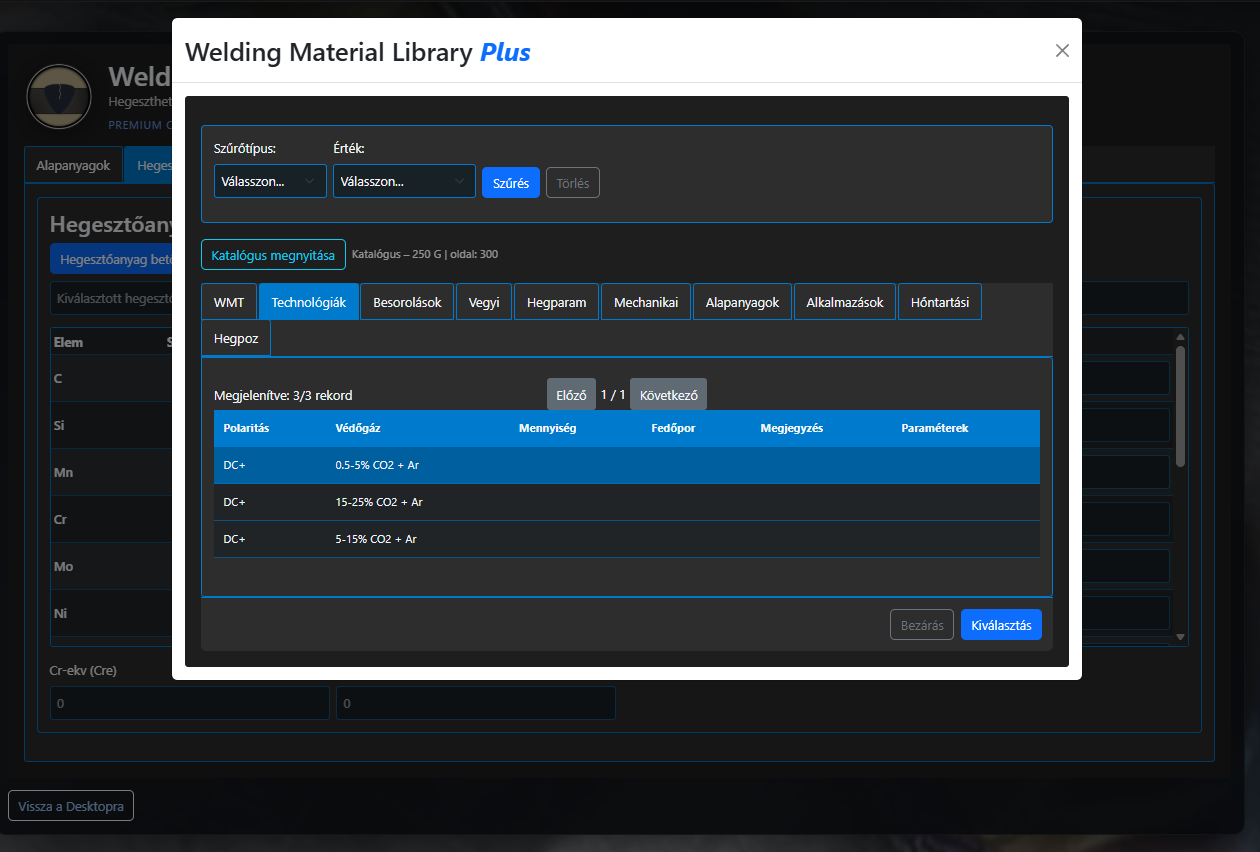The image size is (1260, 852).
Task: Select the Mechanikai tab
Action: (646, 302)
